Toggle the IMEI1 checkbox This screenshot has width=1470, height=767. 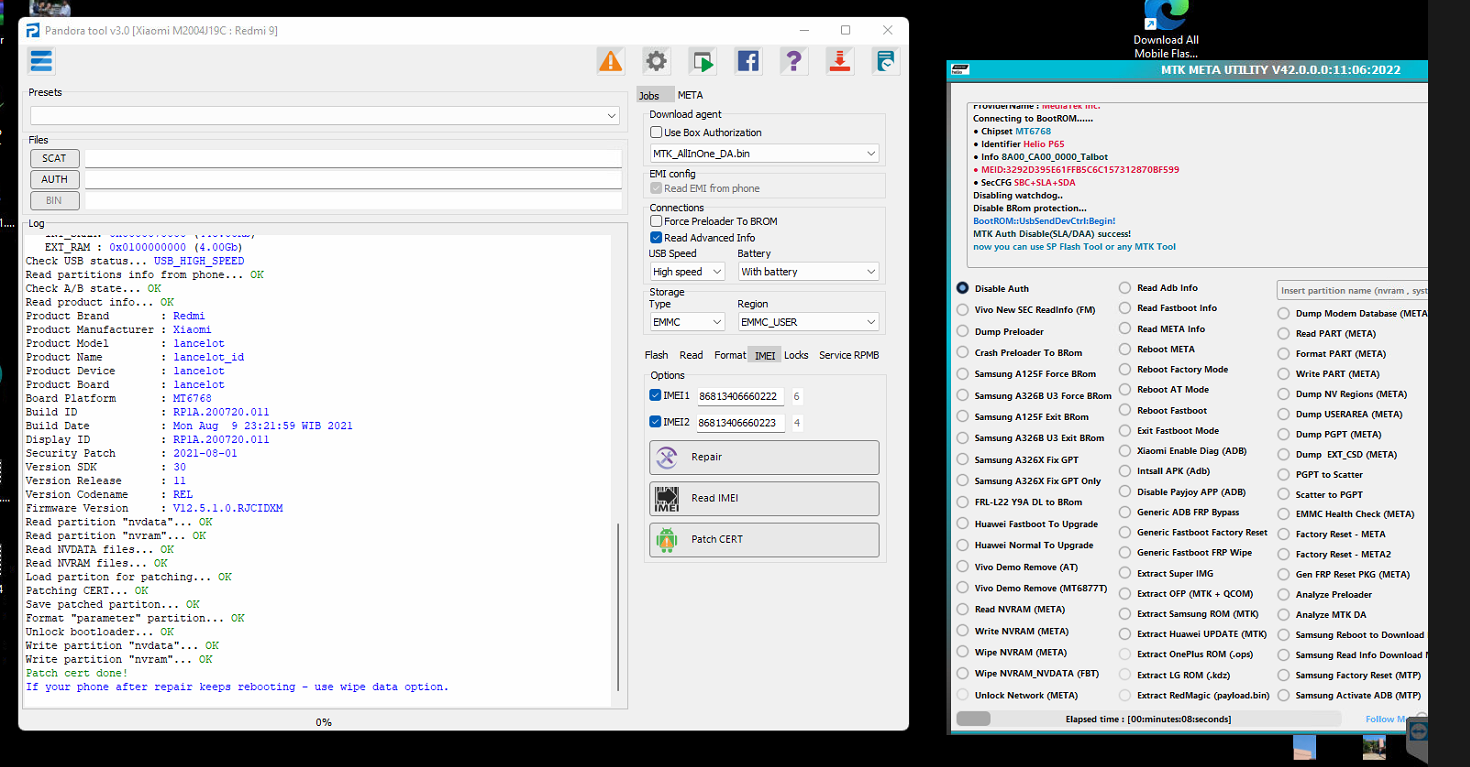655,396
